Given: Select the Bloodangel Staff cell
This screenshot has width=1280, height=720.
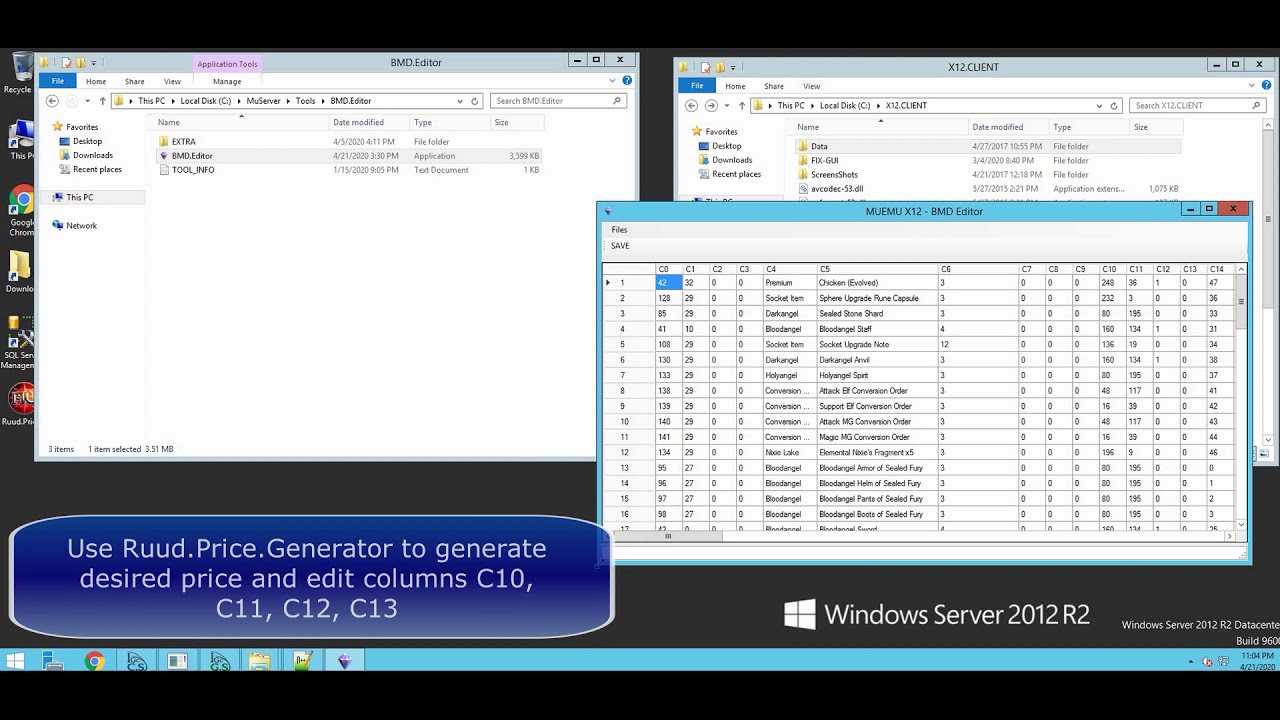Looking at the screenshot, I should pos(876,329).
